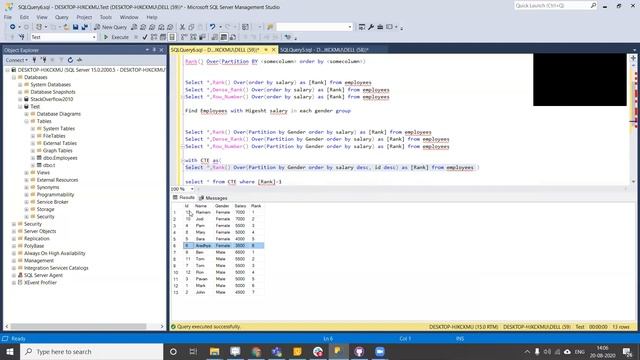Select the XEvent Profiler item
Screen dimensions: 640x360
40,282
